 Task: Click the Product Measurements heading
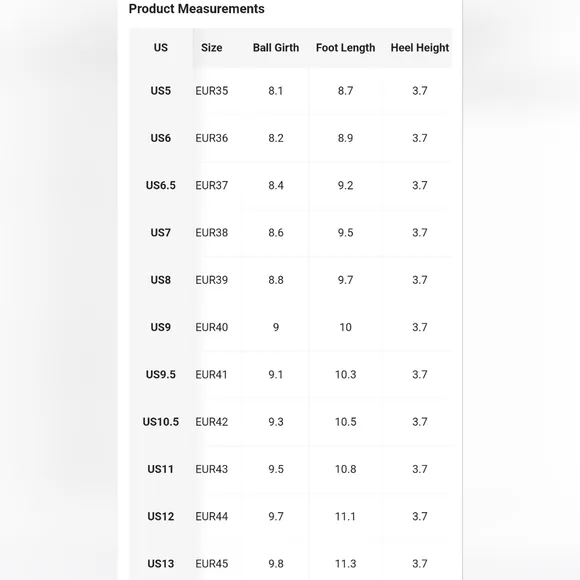(x=196, y=9)
